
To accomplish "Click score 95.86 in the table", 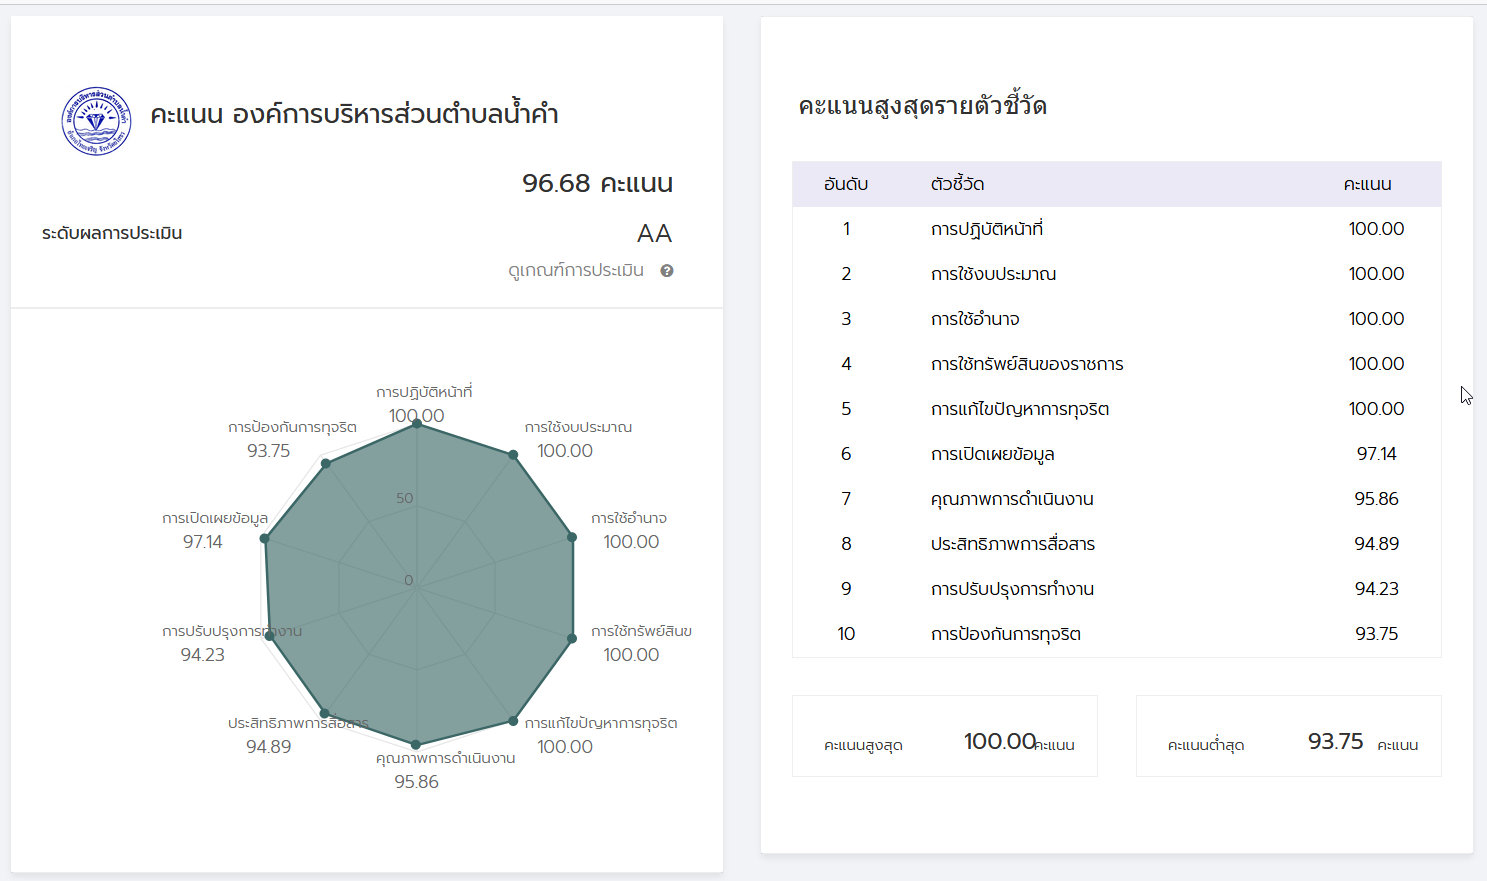I will point(1376,499).
